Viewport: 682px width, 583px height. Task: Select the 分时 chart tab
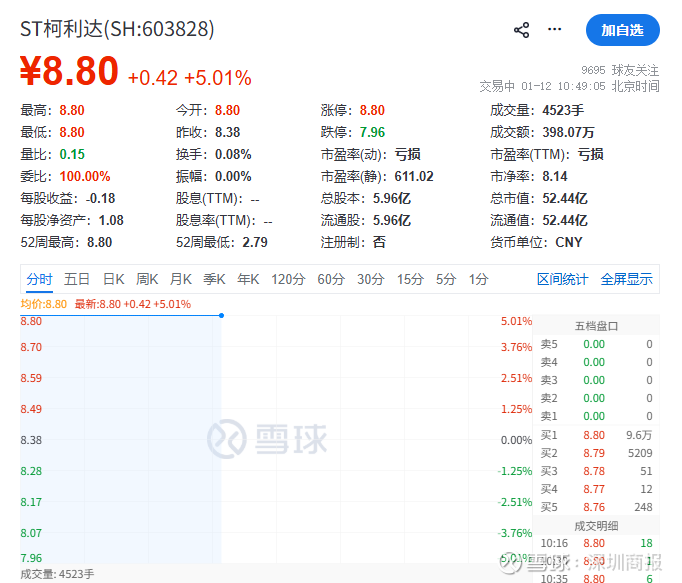(39, 279)
